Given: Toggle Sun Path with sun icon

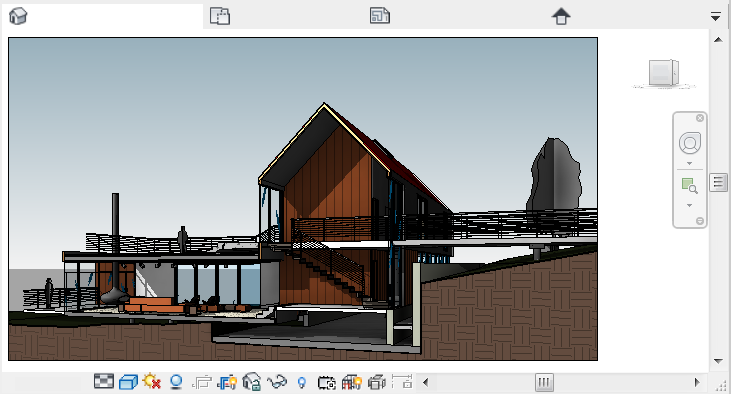Looking at the screenshot, I should 152,382.
